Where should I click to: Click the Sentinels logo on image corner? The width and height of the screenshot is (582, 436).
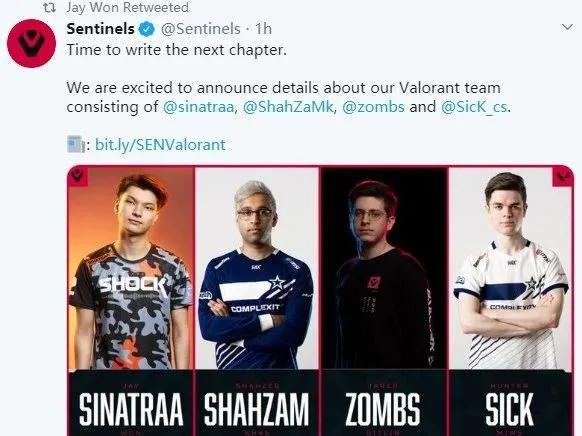point(78,176)
